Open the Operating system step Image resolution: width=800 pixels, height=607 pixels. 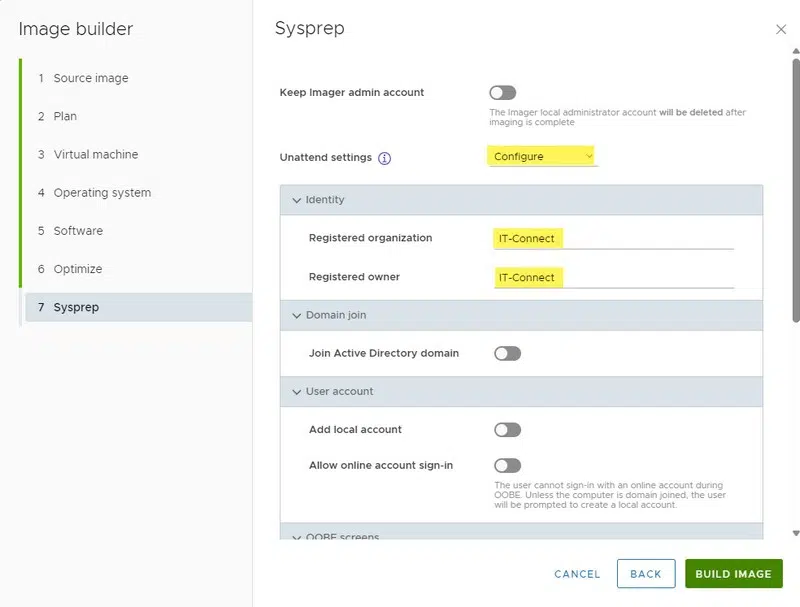(101, 193)
